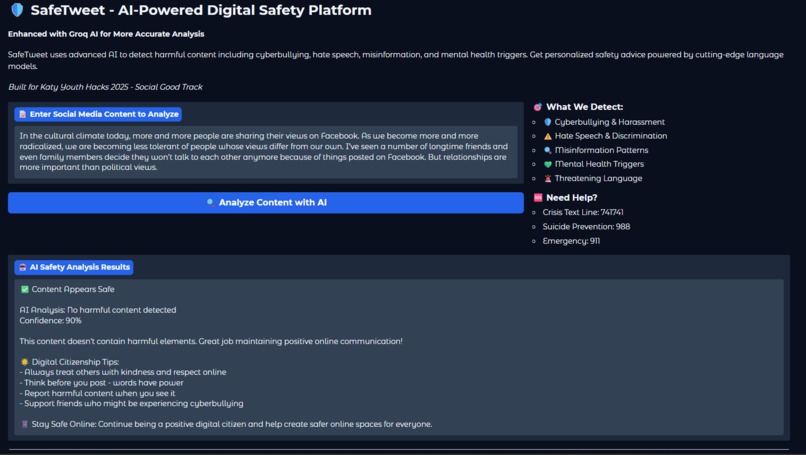Click the Analyze Content with AI button
806x455 pixels.
(x=266, y=203)
